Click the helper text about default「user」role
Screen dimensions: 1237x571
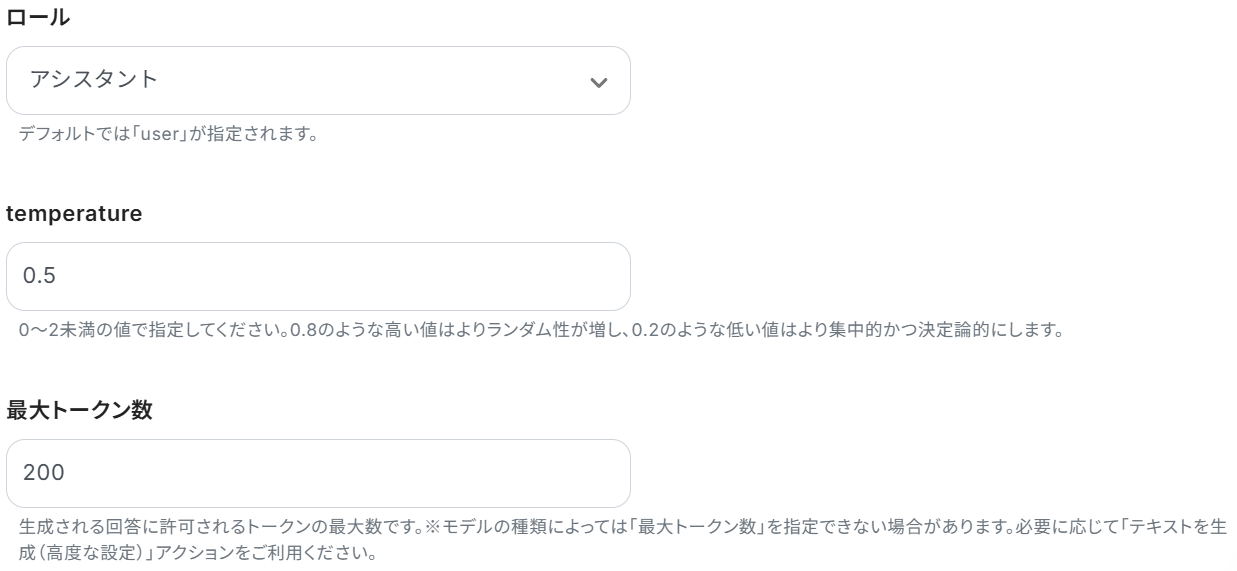click(x=168, y=134)
